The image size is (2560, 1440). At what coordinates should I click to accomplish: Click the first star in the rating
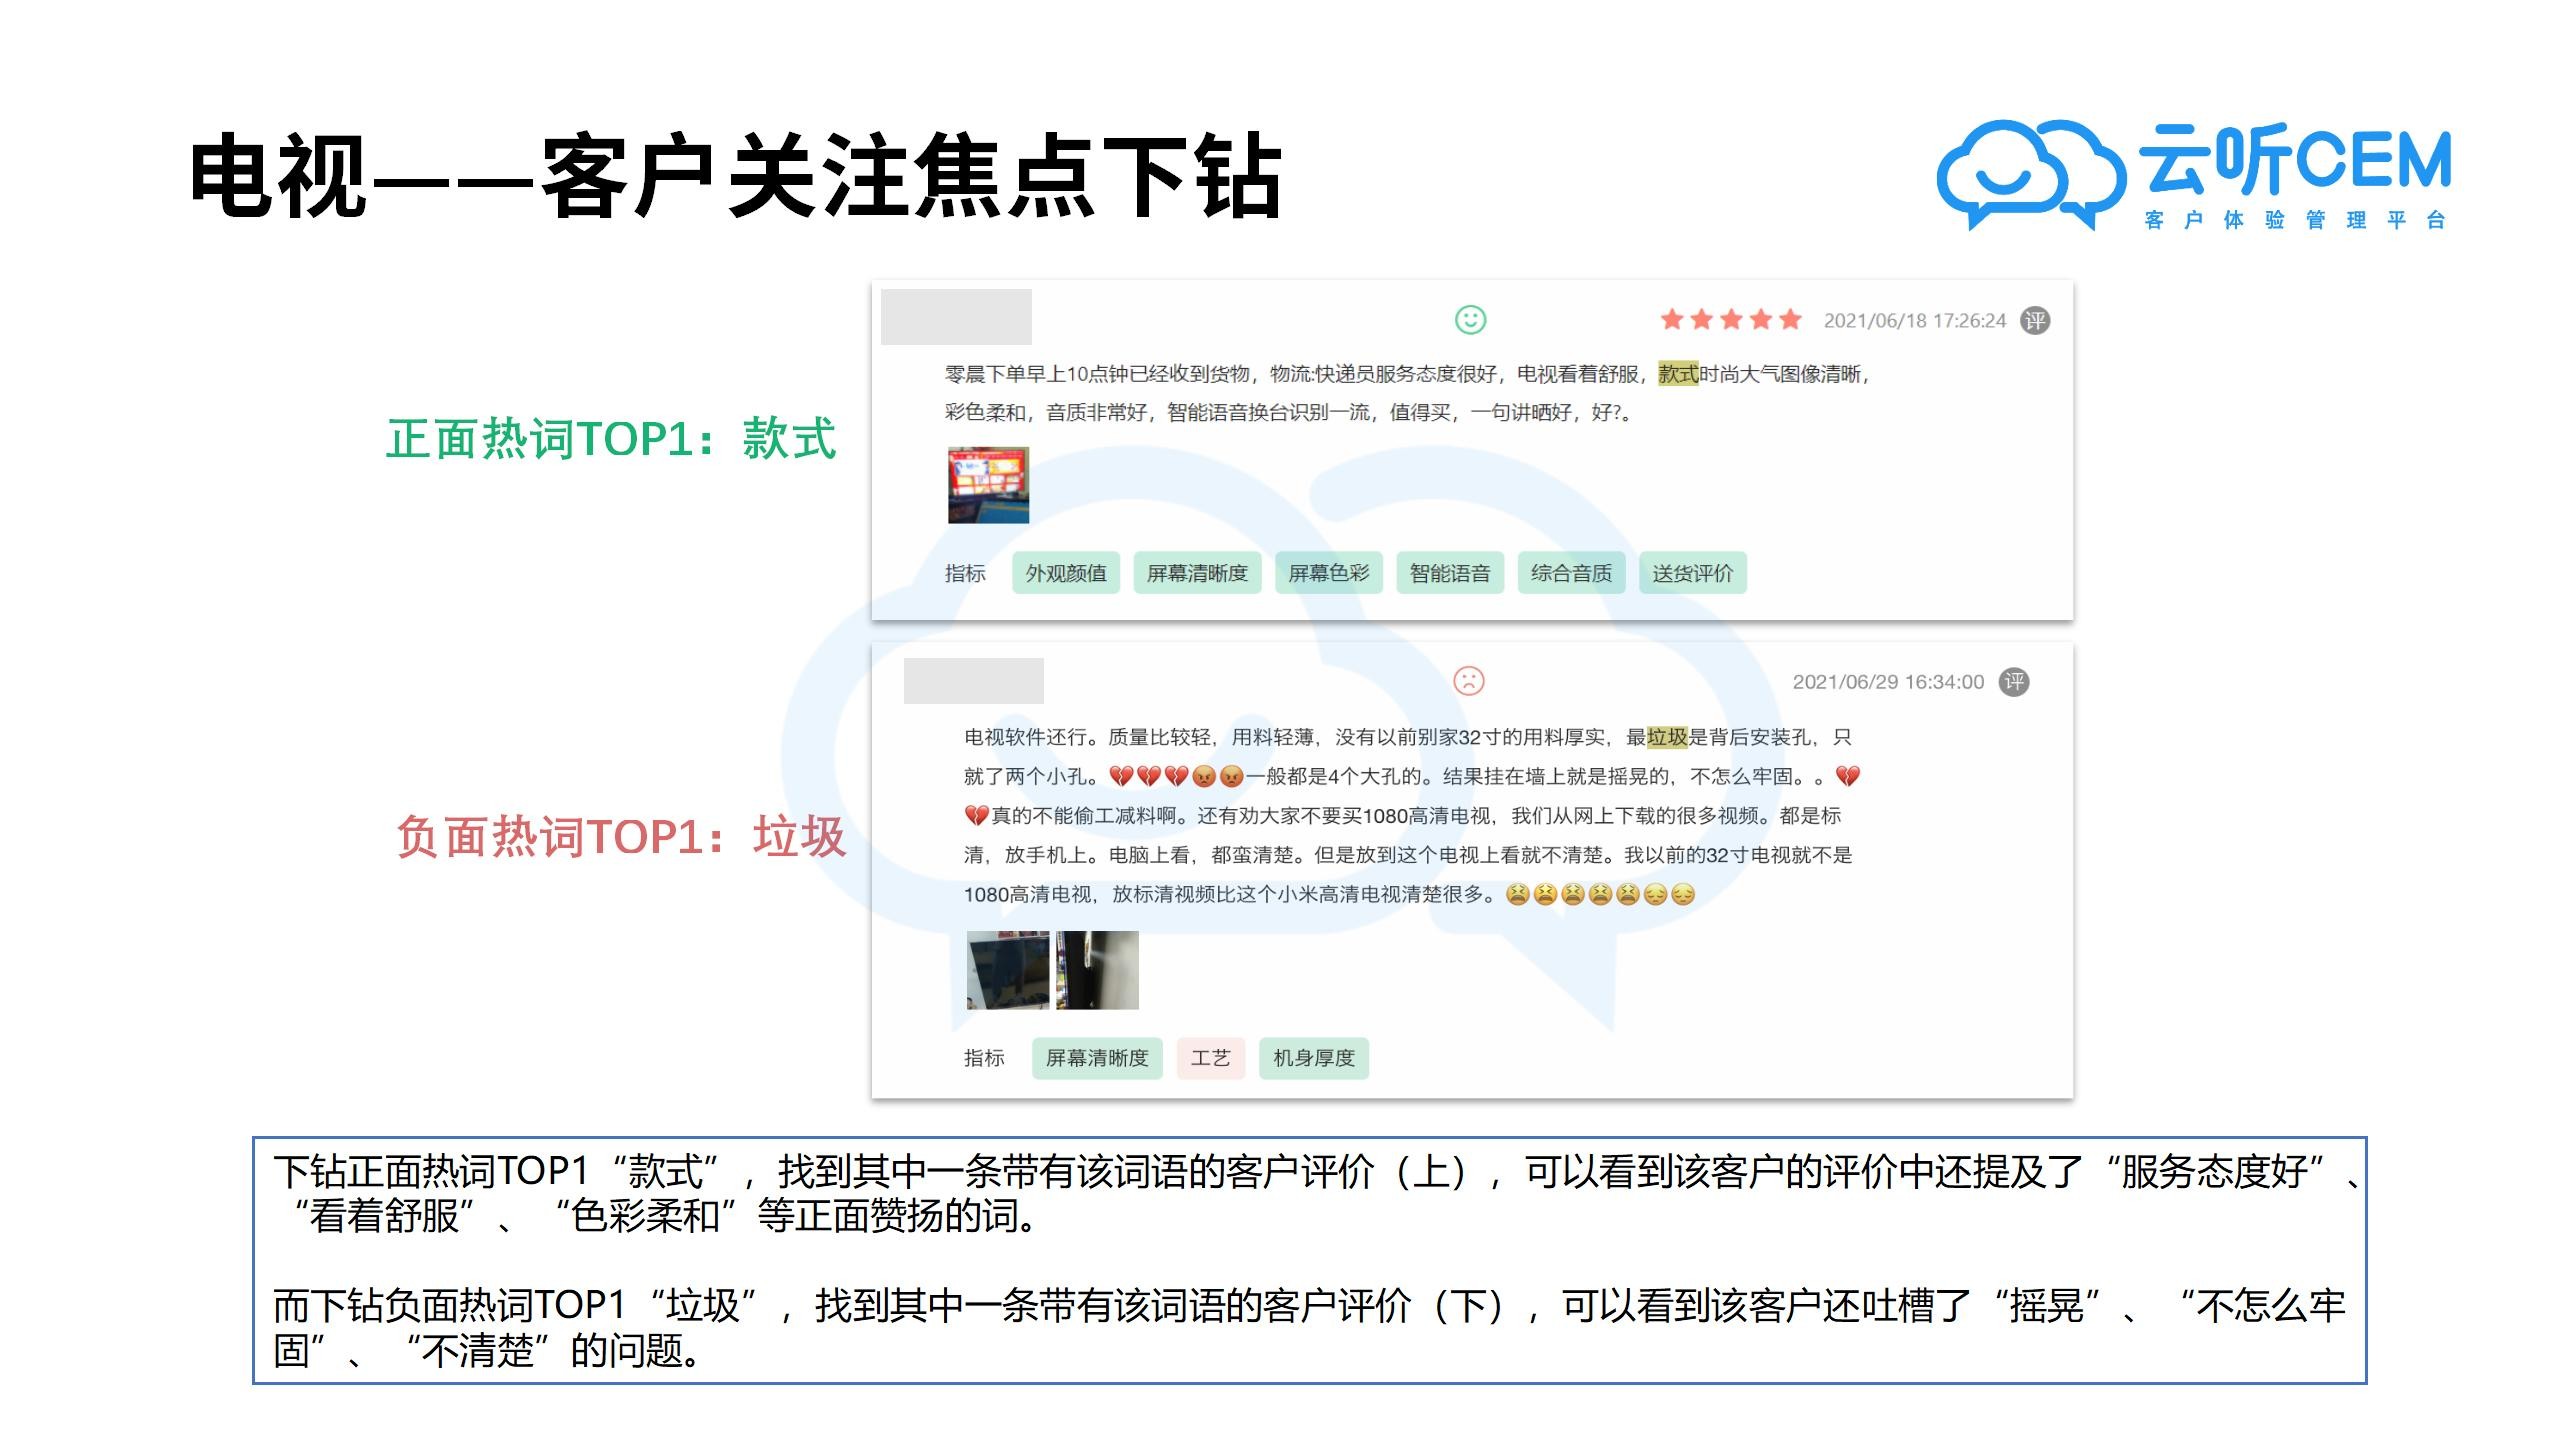[x=1671, y=321]
